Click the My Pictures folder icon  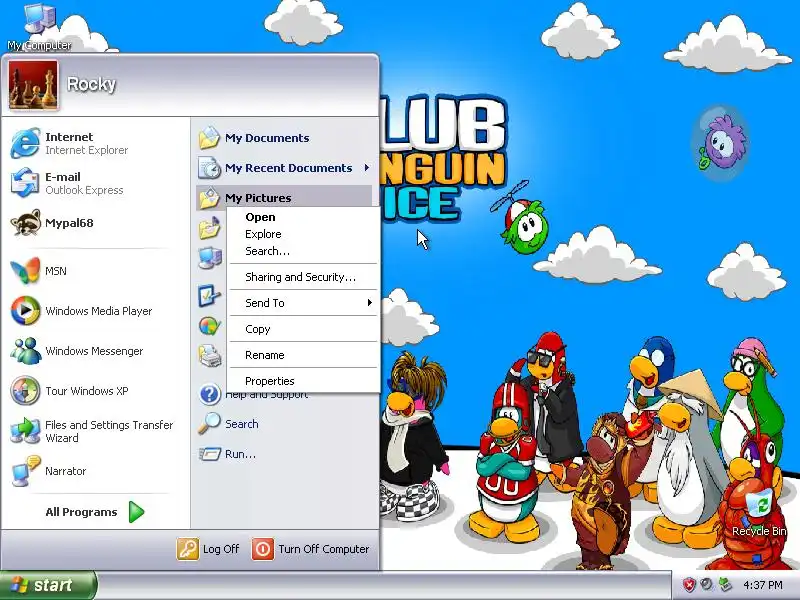tap(209, 198)
